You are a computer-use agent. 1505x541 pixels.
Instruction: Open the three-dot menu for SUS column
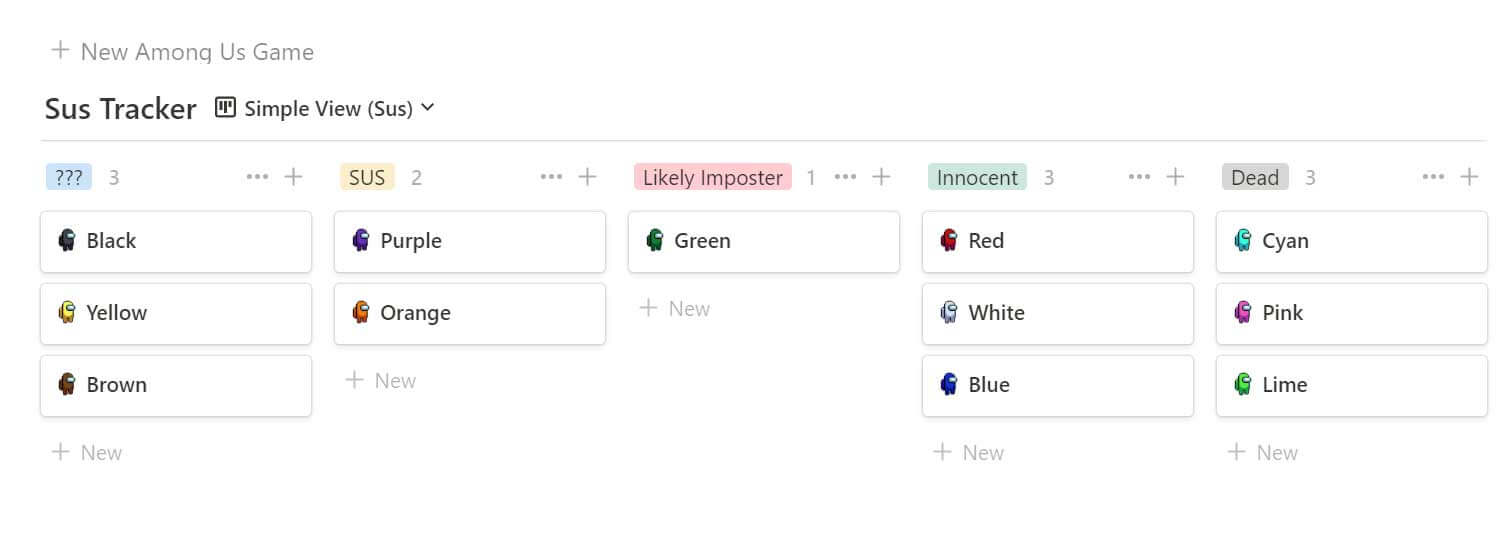(551, 177)
